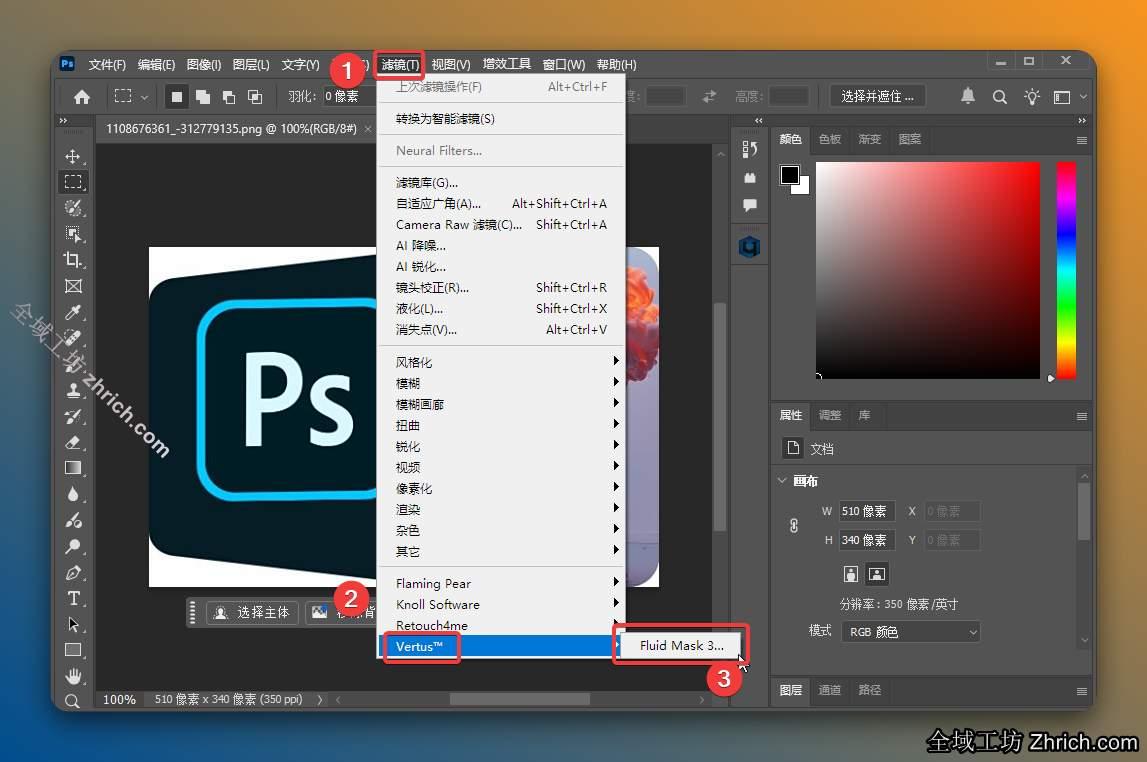Image resolution: width=1147 pixels, height=762 pixels.
Task: Select the Gradient tool
Action: point(72,468)
